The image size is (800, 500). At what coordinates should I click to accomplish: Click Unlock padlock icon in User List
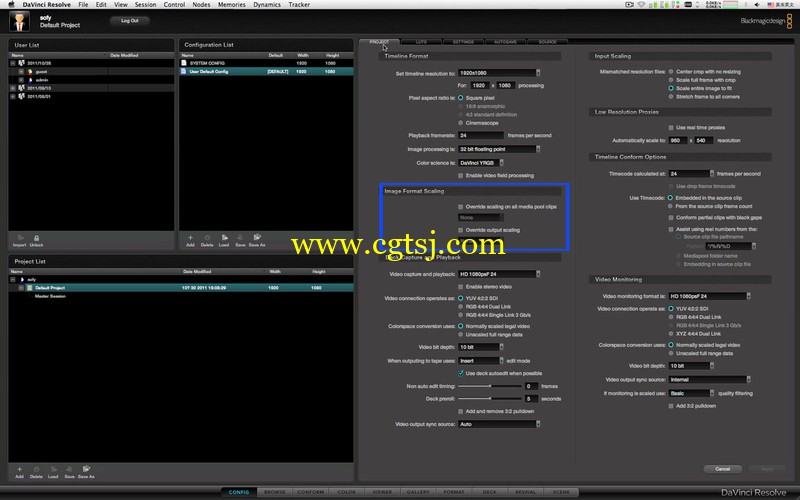point(36,238)
